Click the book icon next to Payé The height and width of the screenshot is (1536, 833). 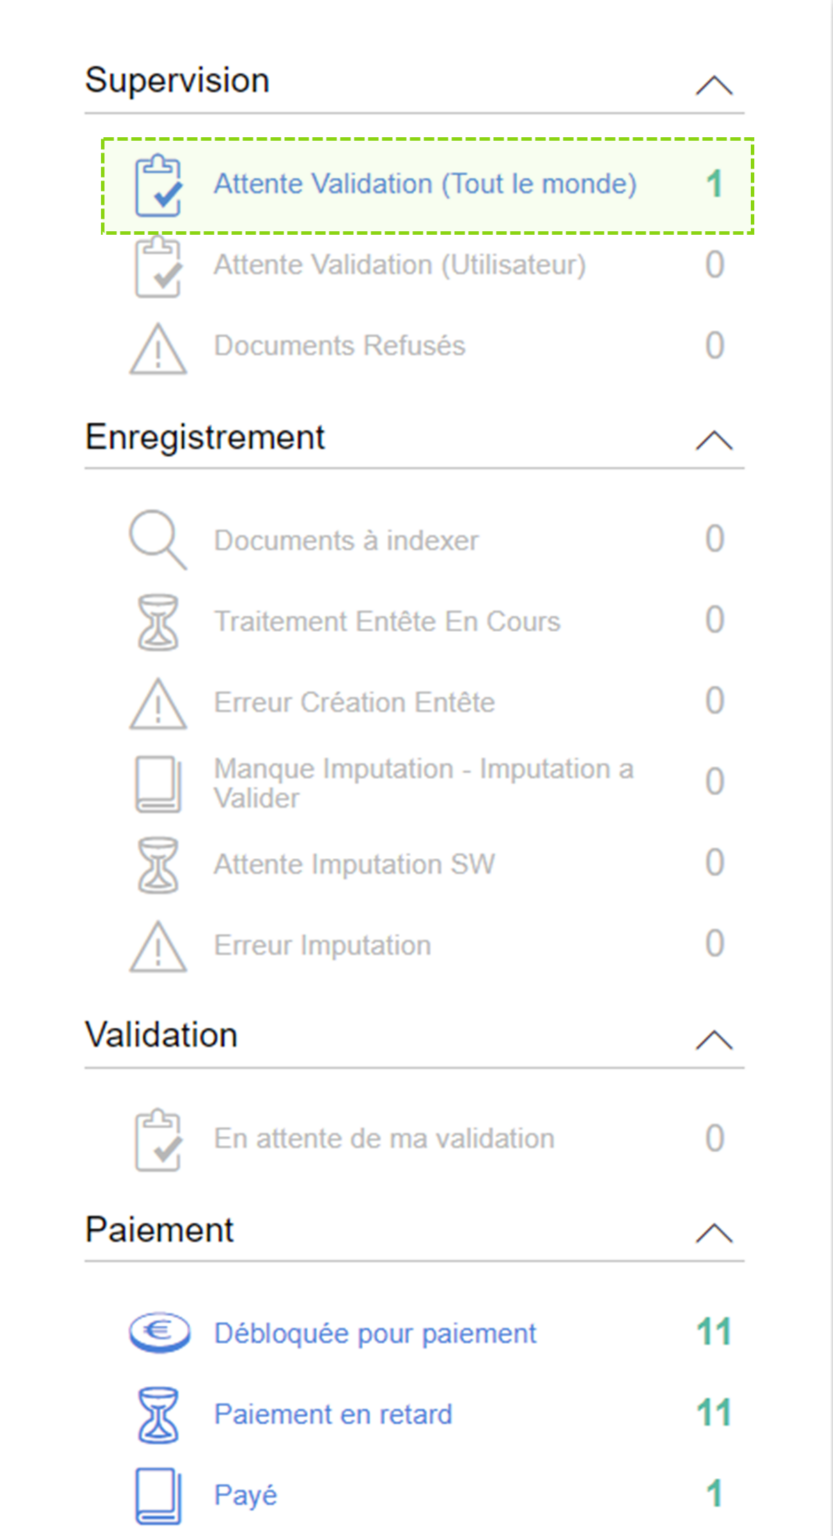click(158, 1496)
